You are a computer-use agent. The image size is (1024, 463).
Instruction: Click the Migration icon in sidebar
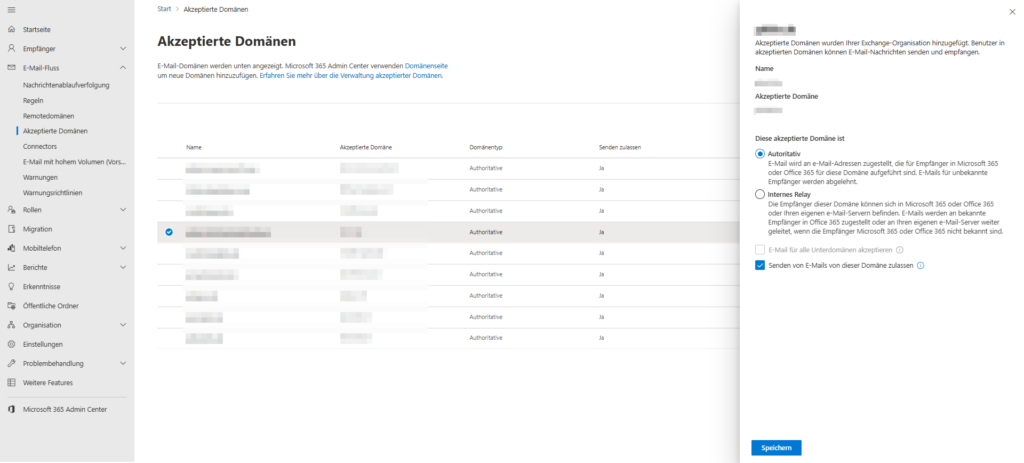point(12,229)
